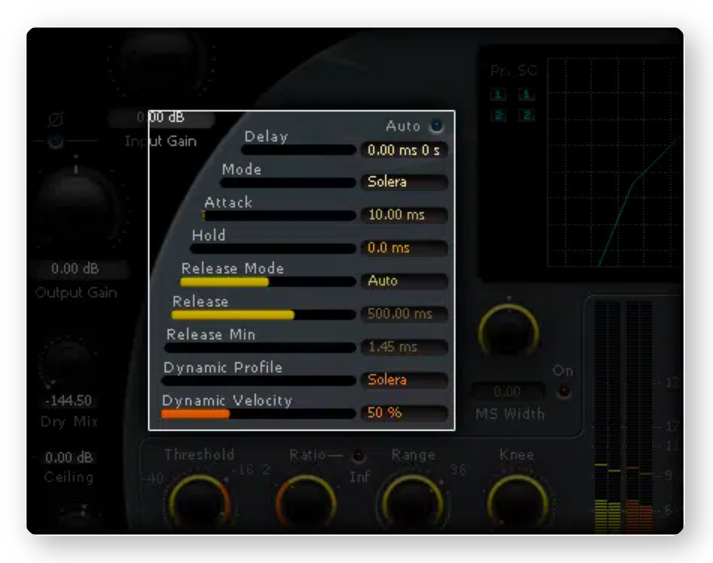Click the Output Gain knob
The height and width of the screenshot is (563, 713).
(76, 206)
